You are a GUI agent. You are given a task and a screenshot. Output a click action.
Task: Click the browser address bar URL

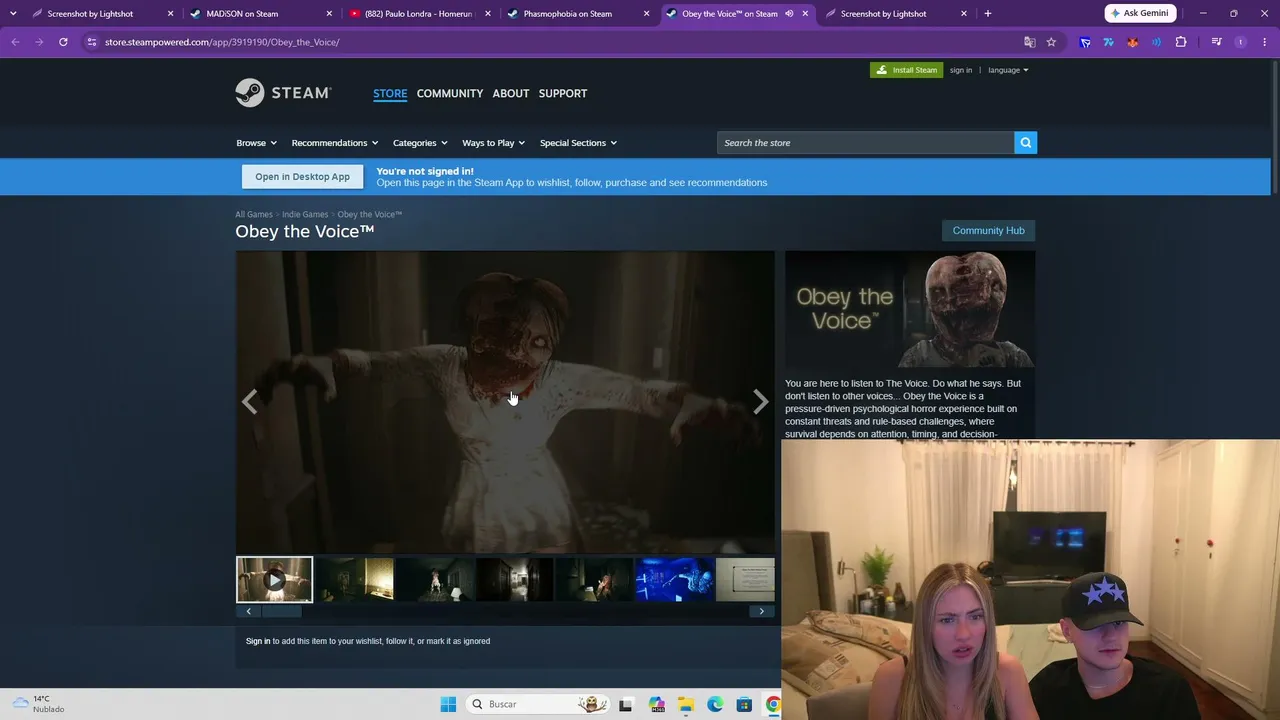click(x=222, y=42)
